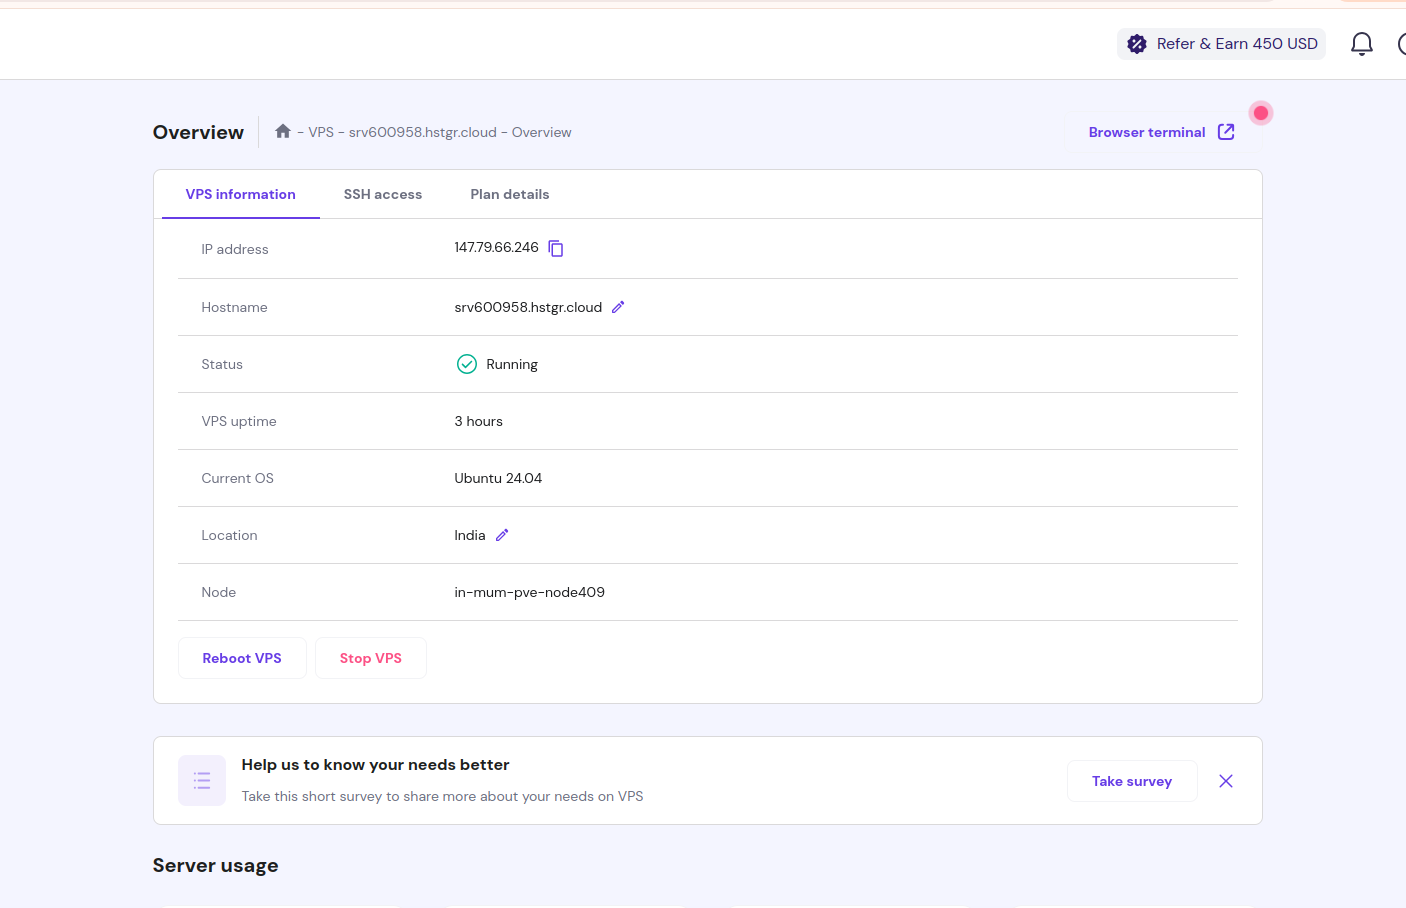1406x908 pixels.
Task: Click the Refer & Earn badge icon
Action: click(x=1137, y=44)
